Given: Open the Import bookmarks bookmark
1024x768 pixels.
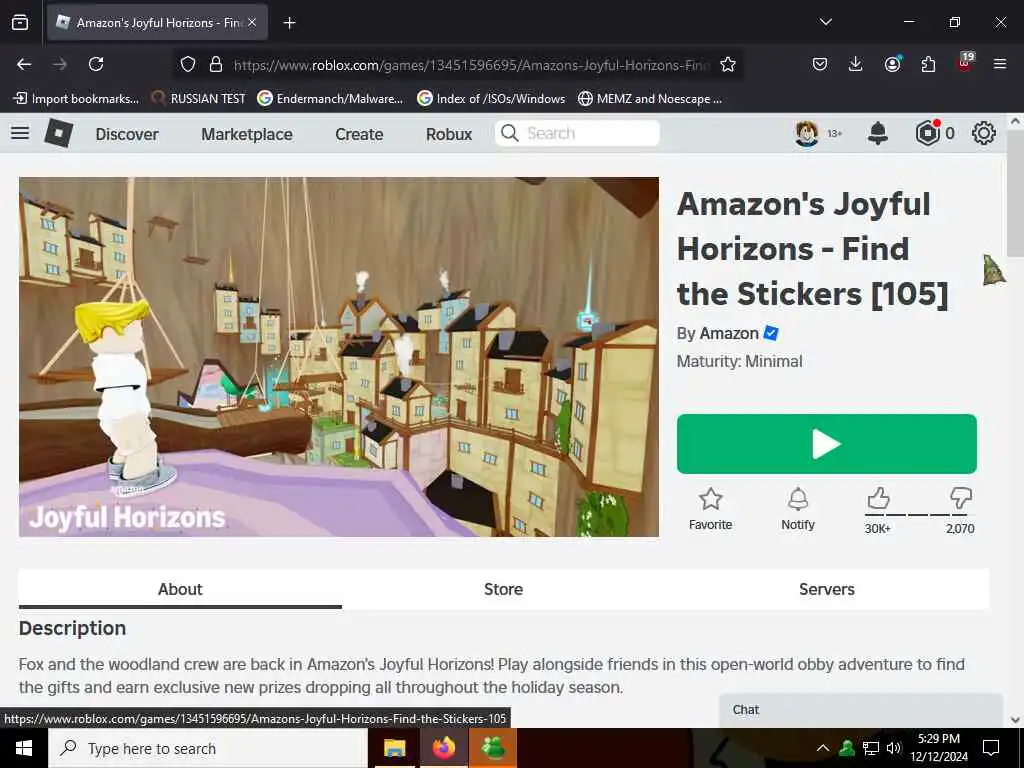Looking at the screenshot, I should coord(76,99).
